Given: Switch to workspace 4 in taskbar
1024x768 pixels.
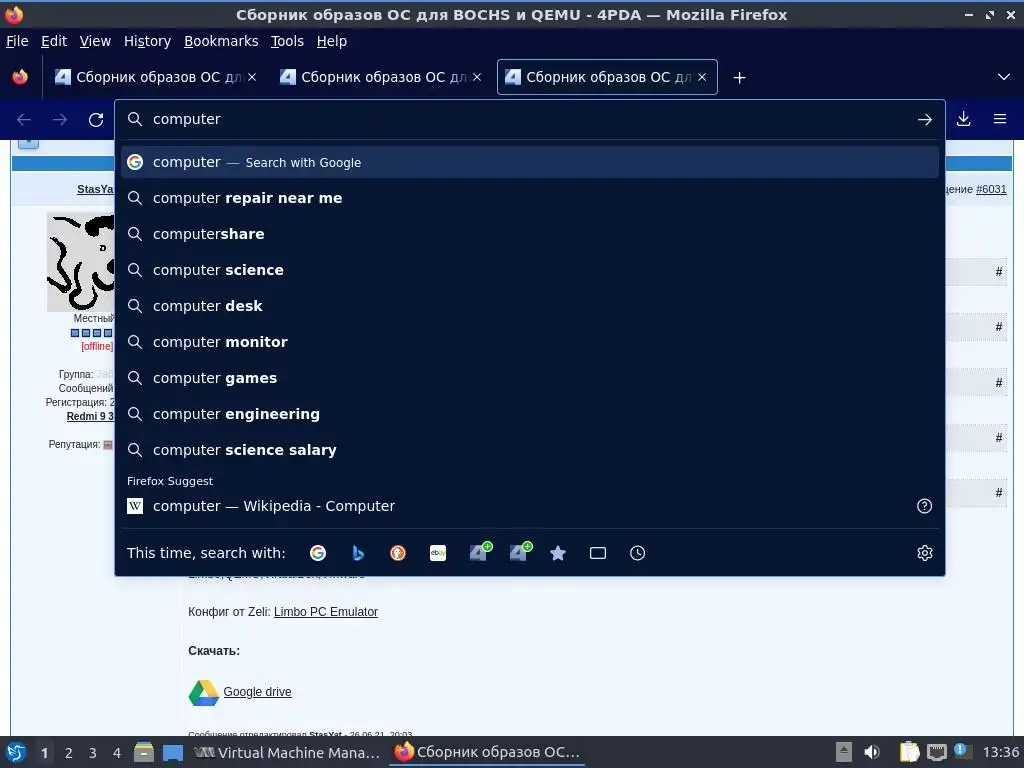Looking at the screenshot, I should [116, 753].
